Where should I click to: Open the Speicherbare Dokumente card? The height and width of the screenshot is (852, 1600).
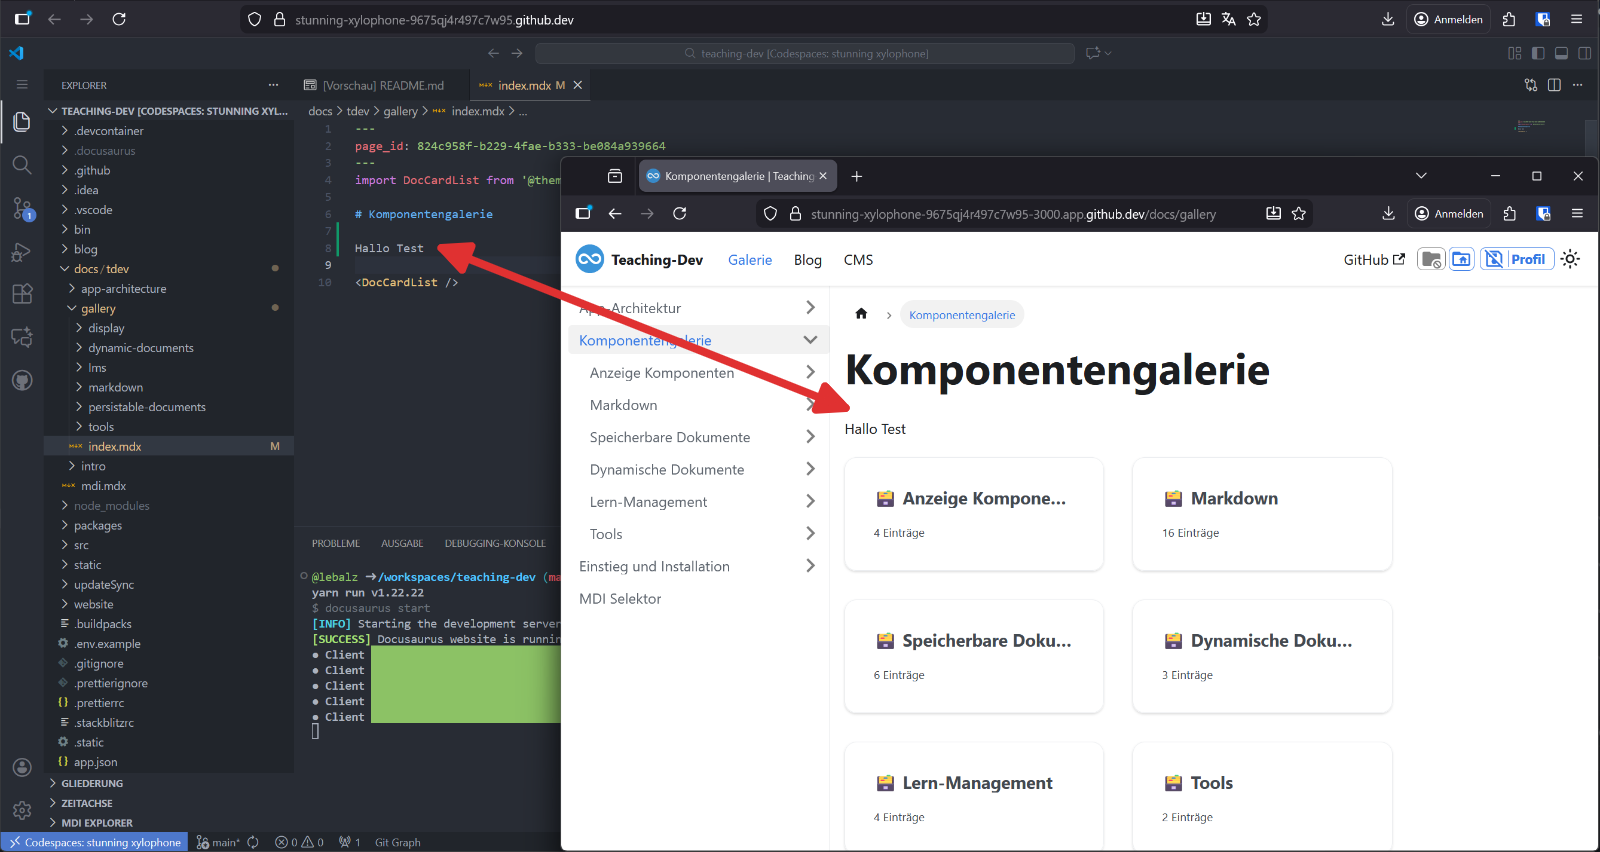click(x=974, y=656)
